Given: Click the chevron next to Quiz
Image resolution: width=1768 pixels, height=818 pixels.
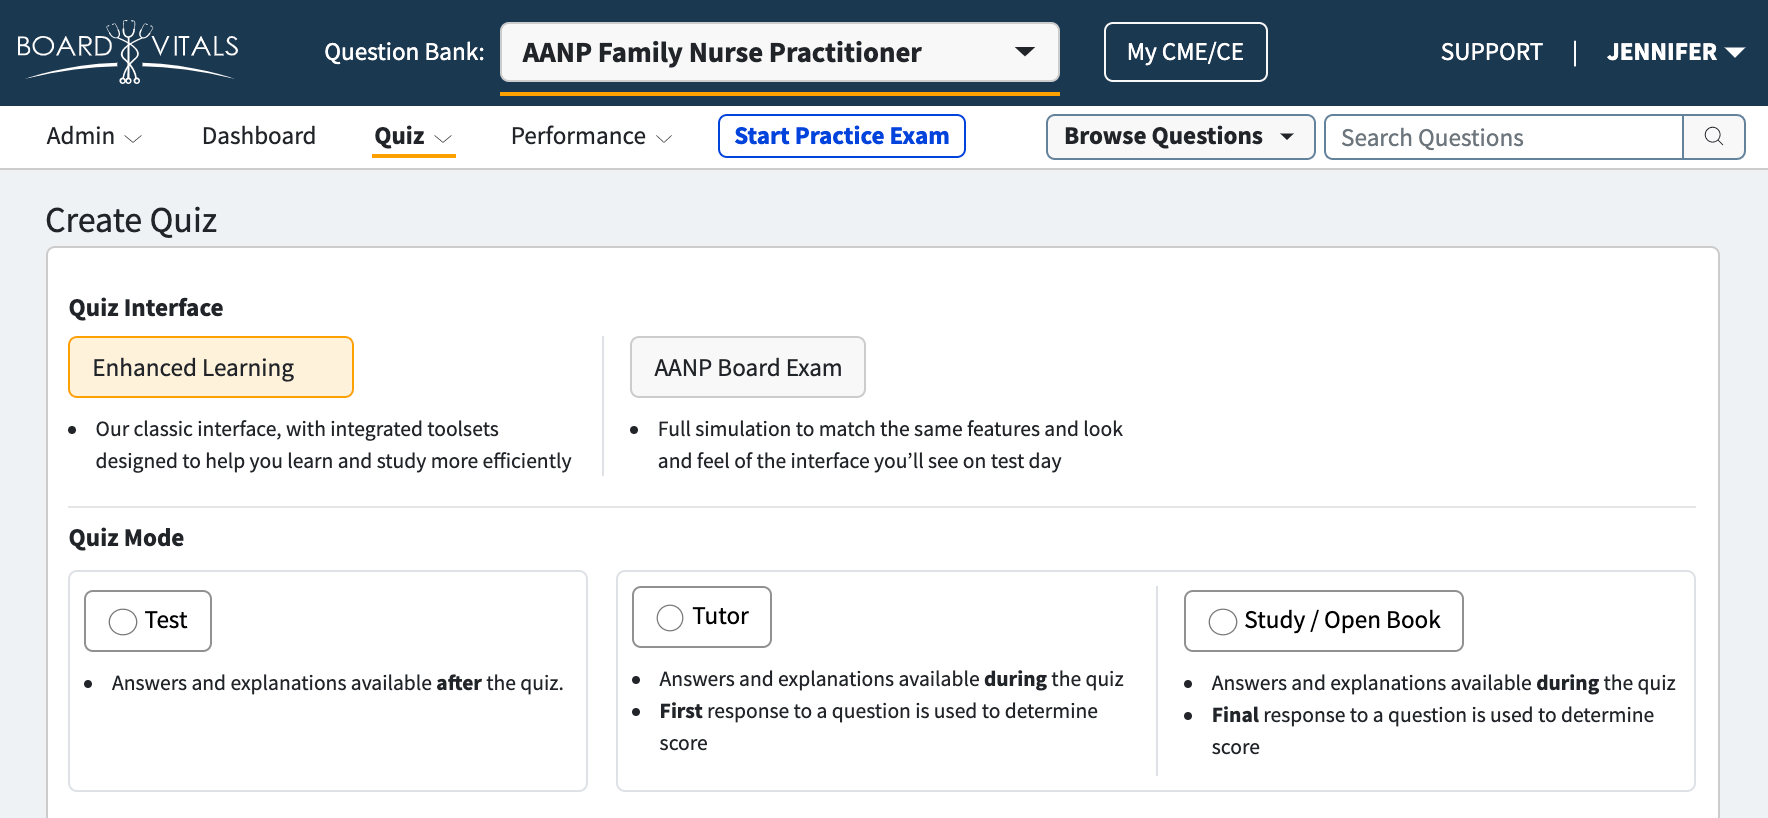Looking at the screenshot, I should coord(444,139).
